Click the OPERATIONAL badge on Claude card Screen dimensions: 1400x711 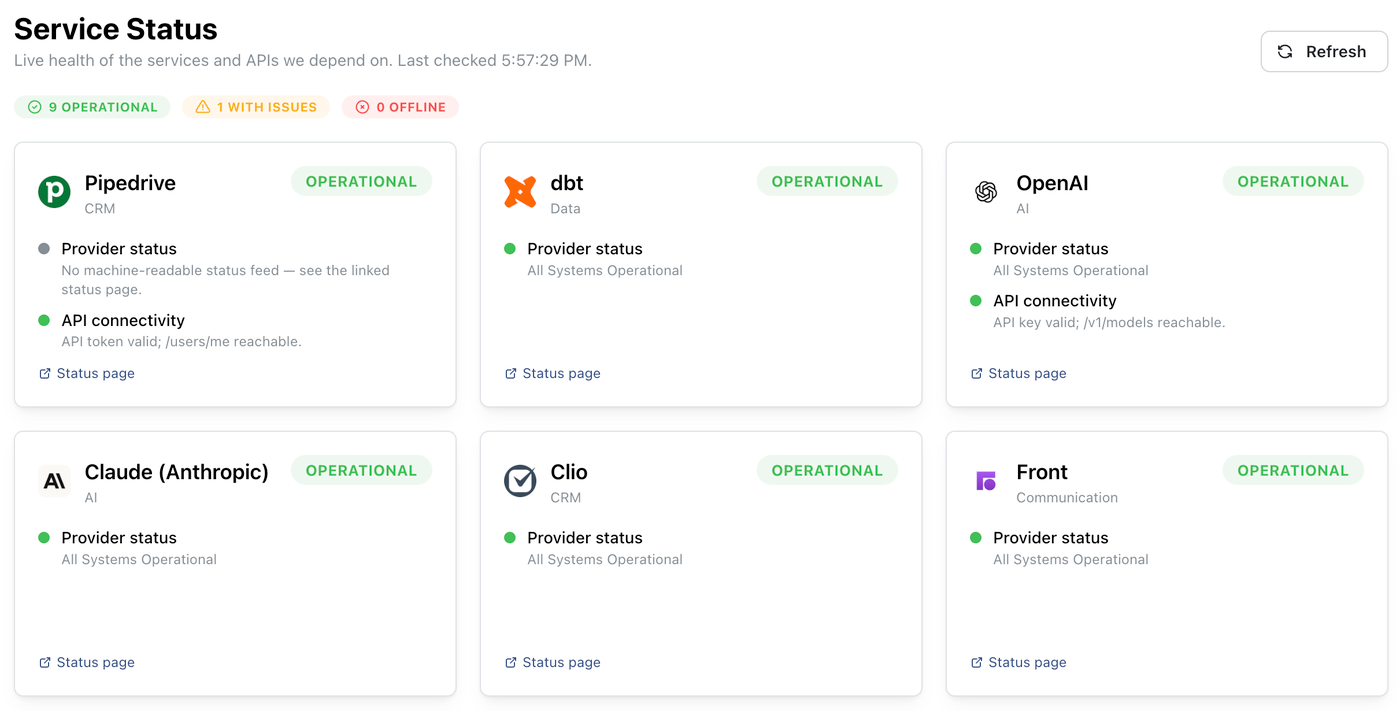click(361, 471)
